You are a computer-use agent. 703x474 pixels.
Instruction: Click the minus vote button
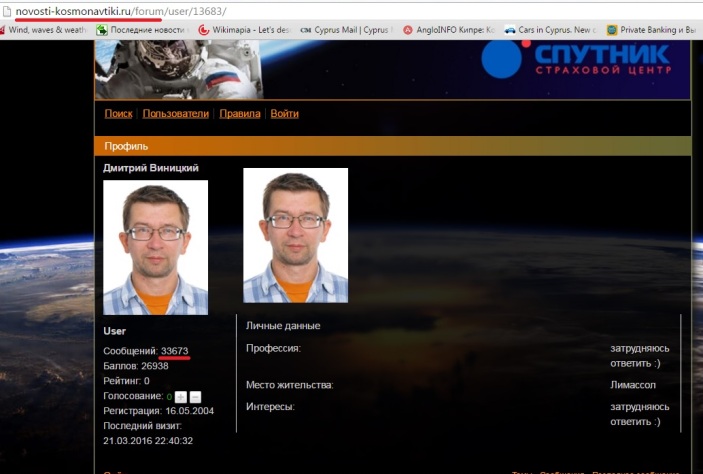[x=195, y=397]
